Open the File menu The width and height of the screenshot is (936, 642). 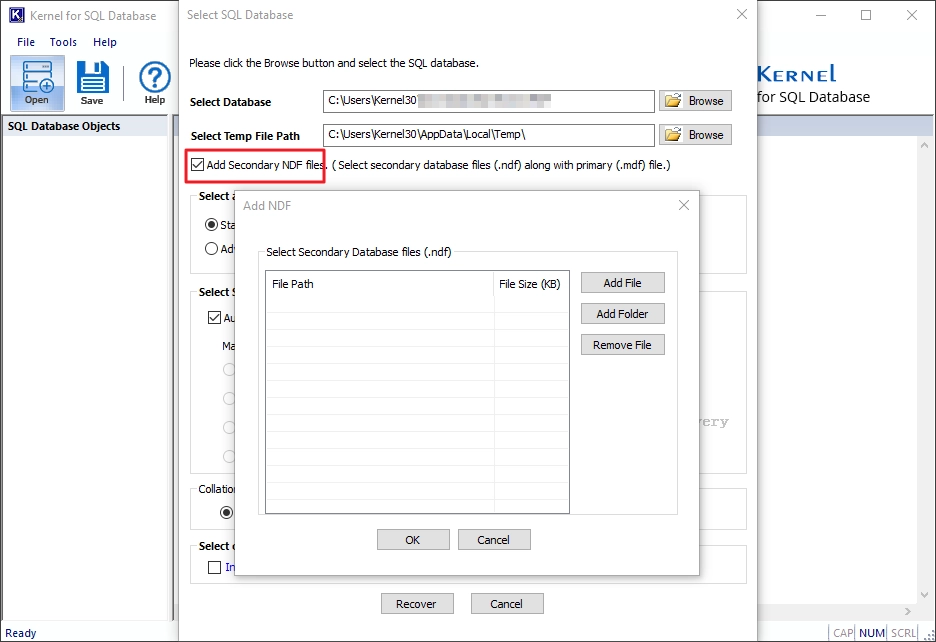(26, 42)
